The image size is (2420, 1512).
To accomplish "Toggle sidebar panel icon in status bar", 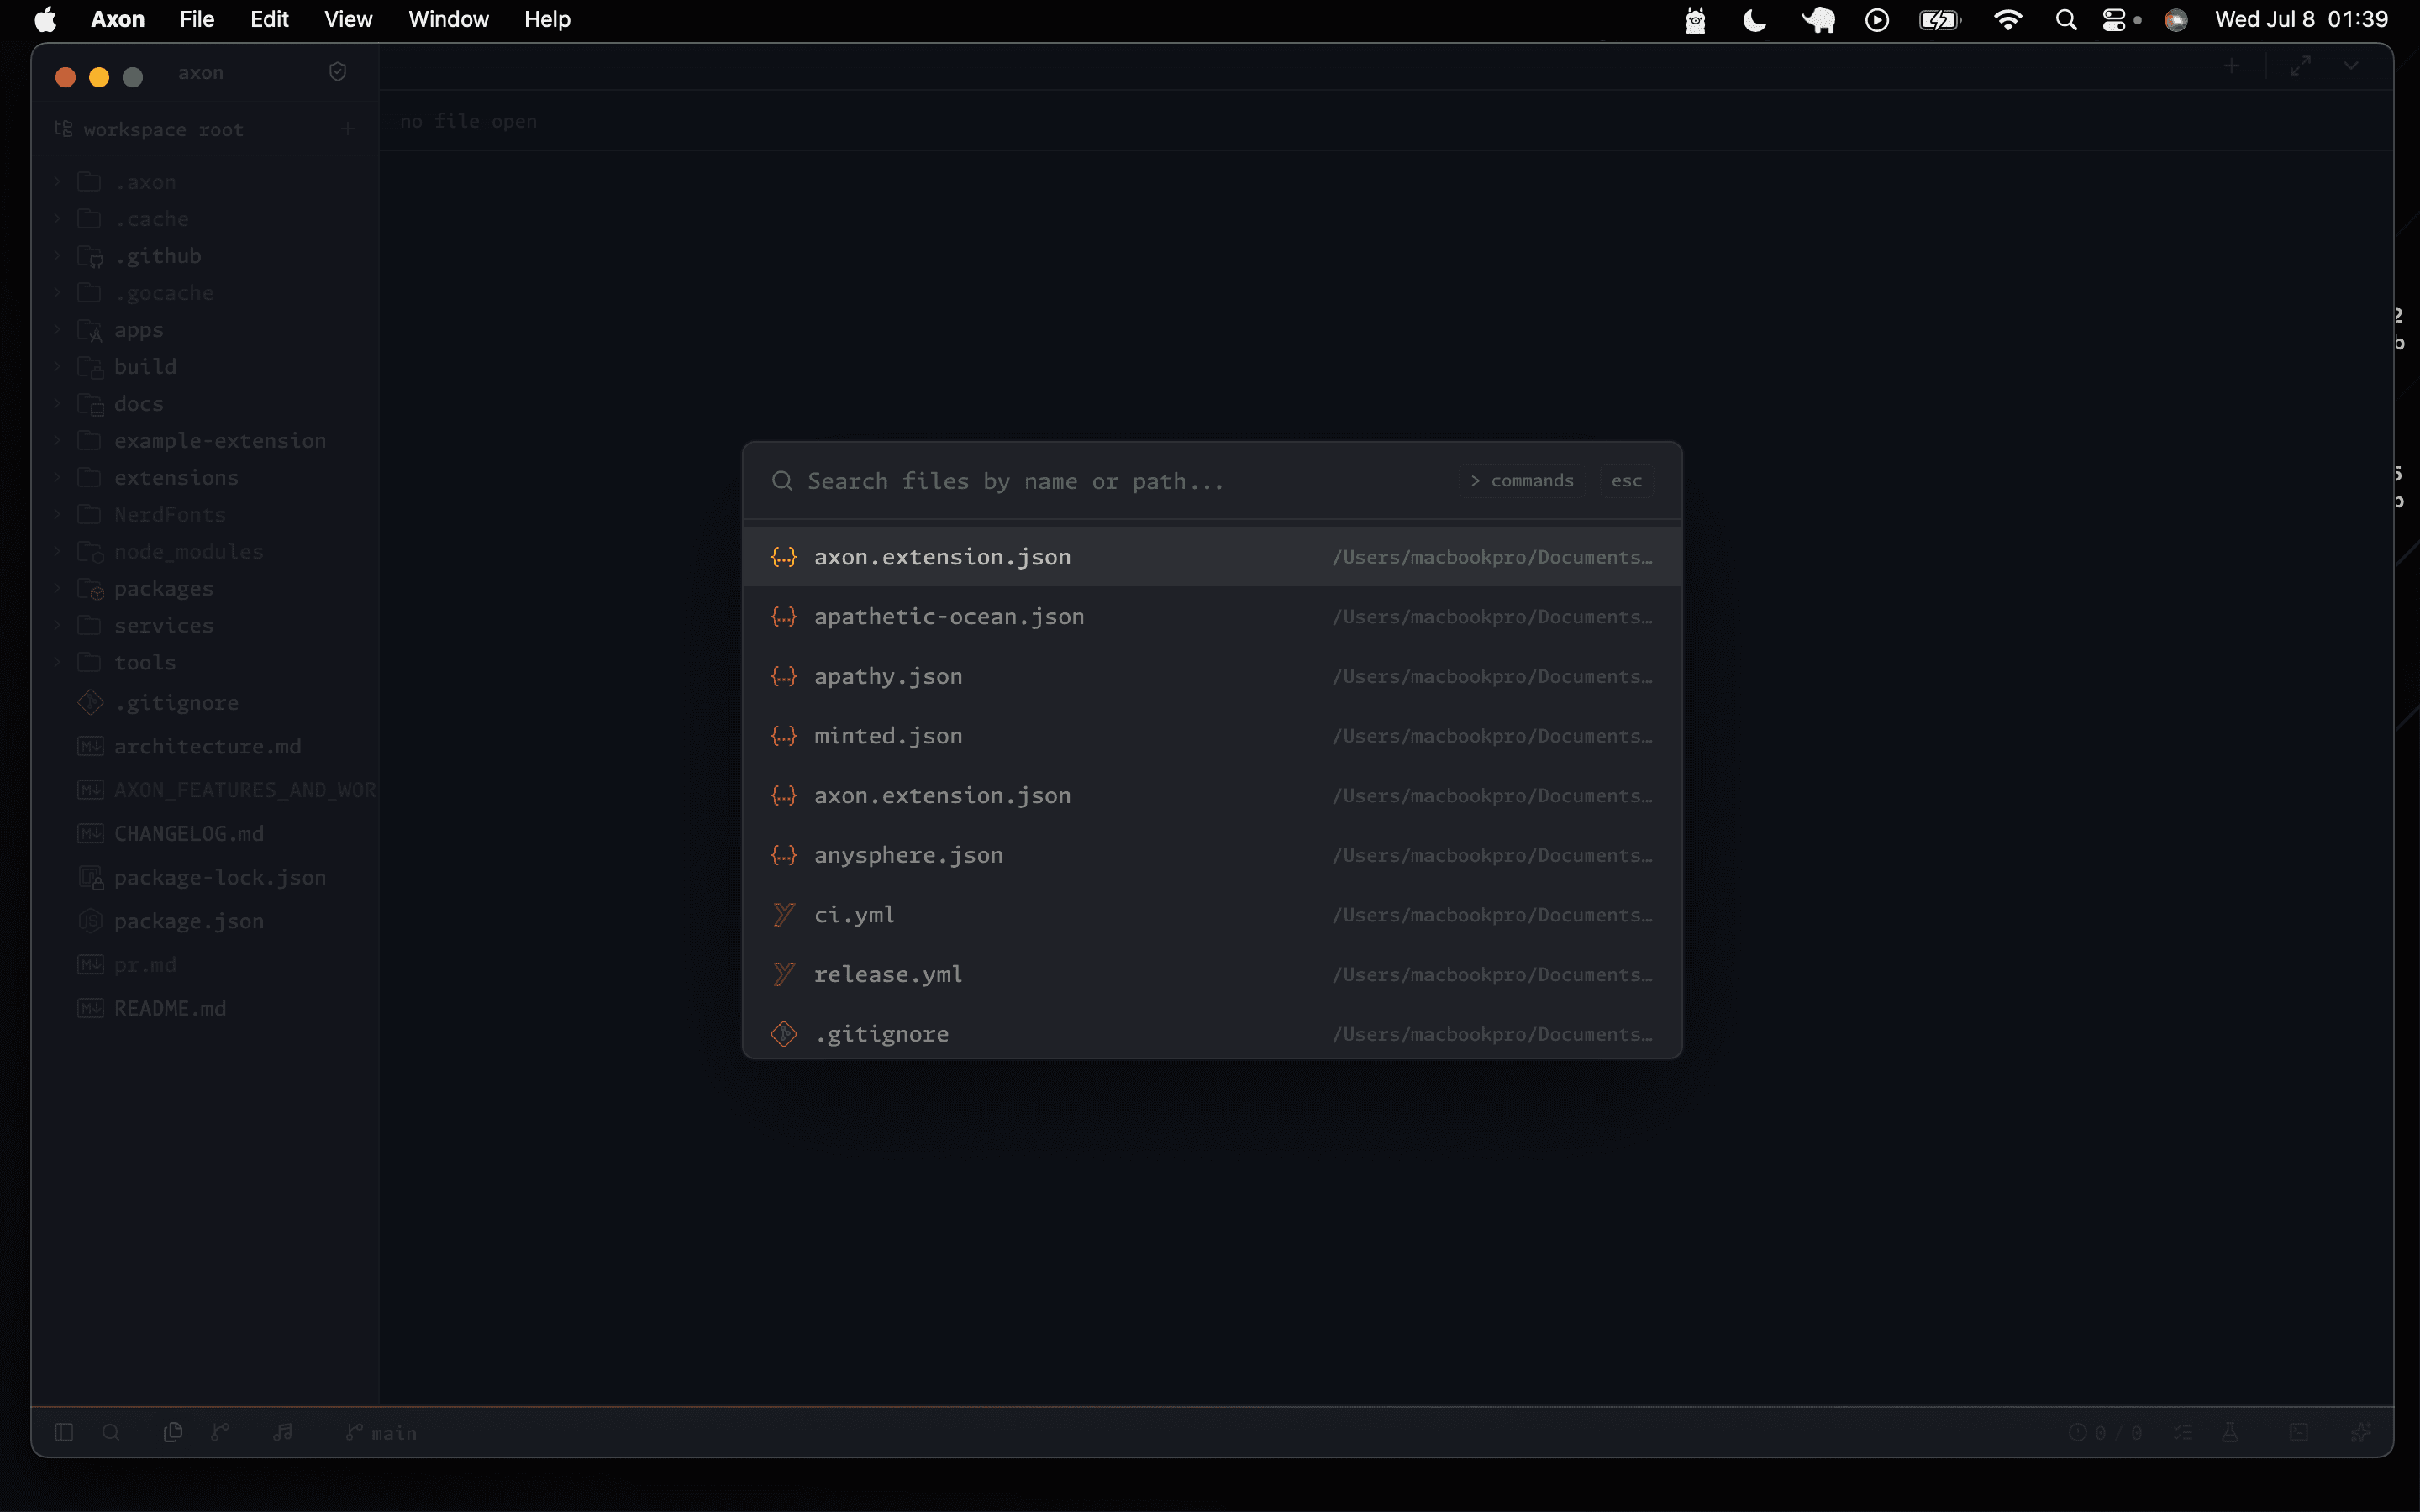I will [64, 1432].
